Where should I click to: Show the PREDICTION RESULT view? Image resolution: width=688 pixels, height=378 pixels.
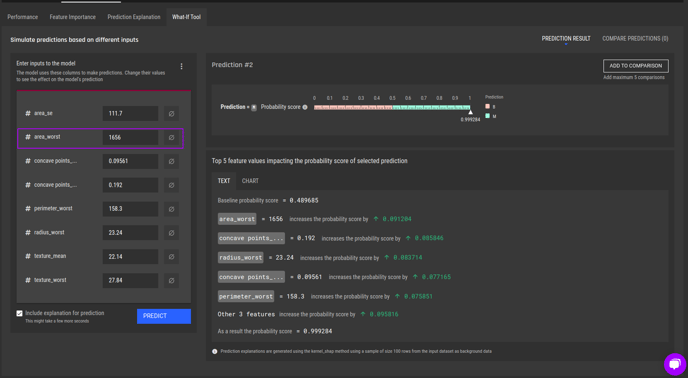tap(566, 39)
